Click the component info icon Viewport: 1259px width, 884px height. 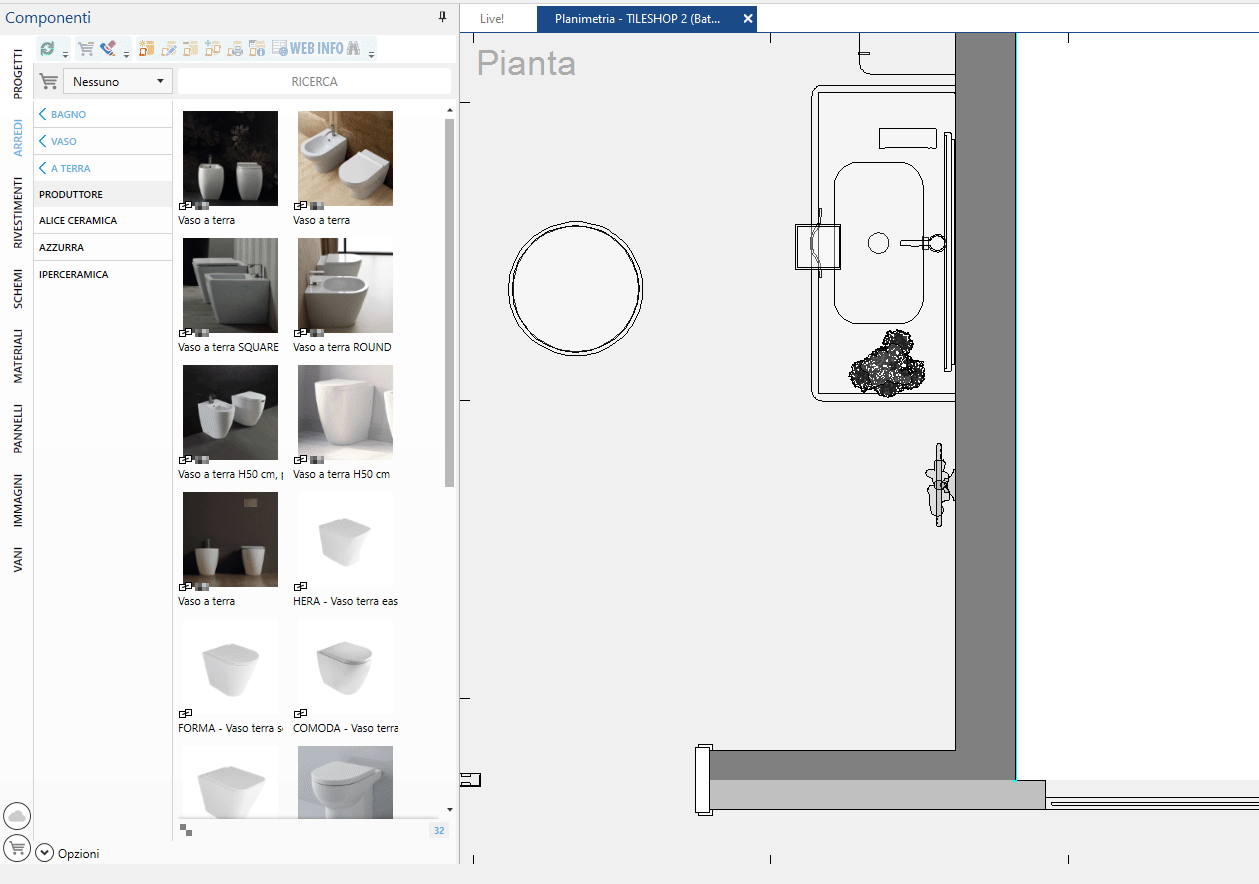[257, 48]
